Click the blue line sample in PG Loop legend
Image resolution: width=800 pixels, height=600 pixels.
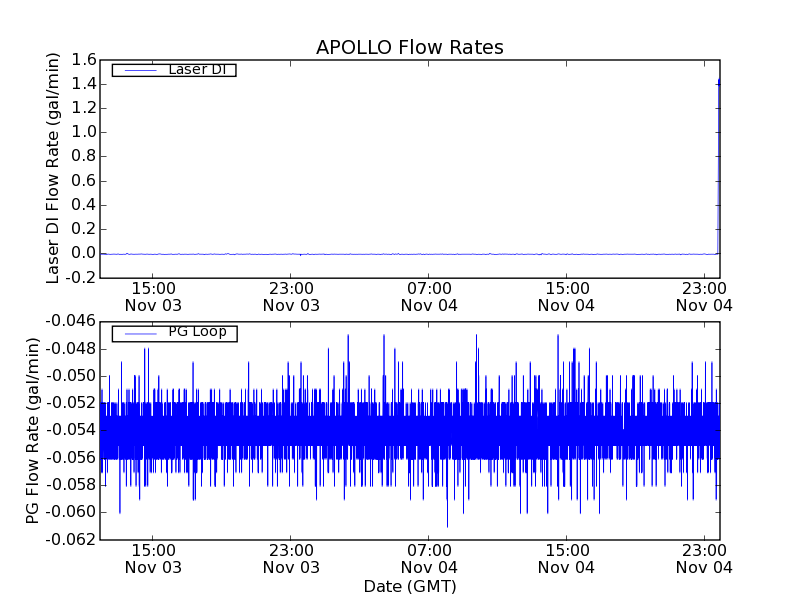[140, 333]
